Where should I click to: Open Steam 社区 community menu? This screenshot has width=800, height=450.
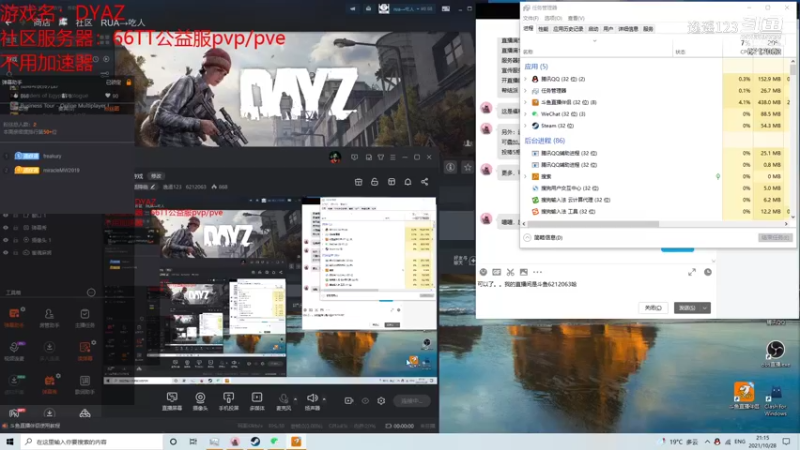84,22
